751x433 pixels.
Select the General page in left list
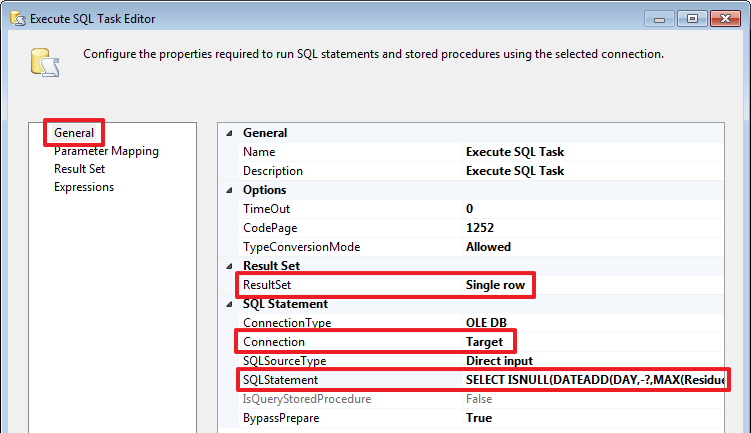(74, 133)
